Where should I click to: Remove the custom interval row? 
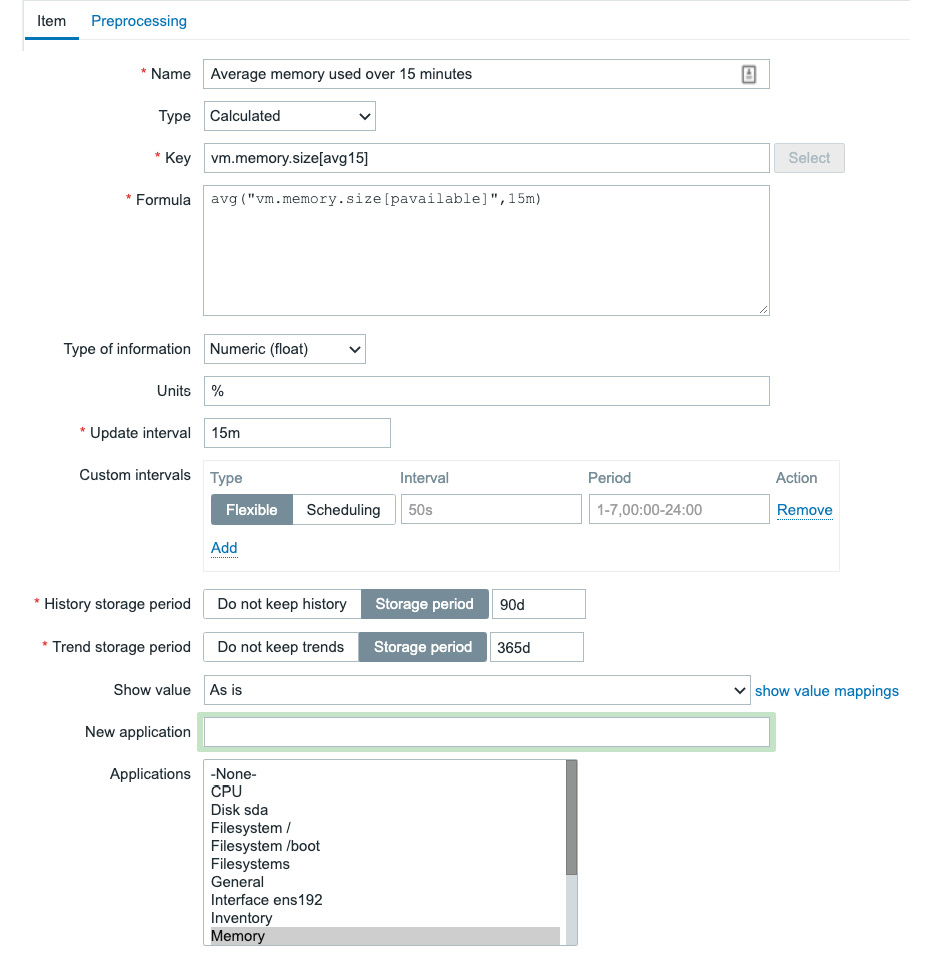pyautogui.click(x=805, y=510)
